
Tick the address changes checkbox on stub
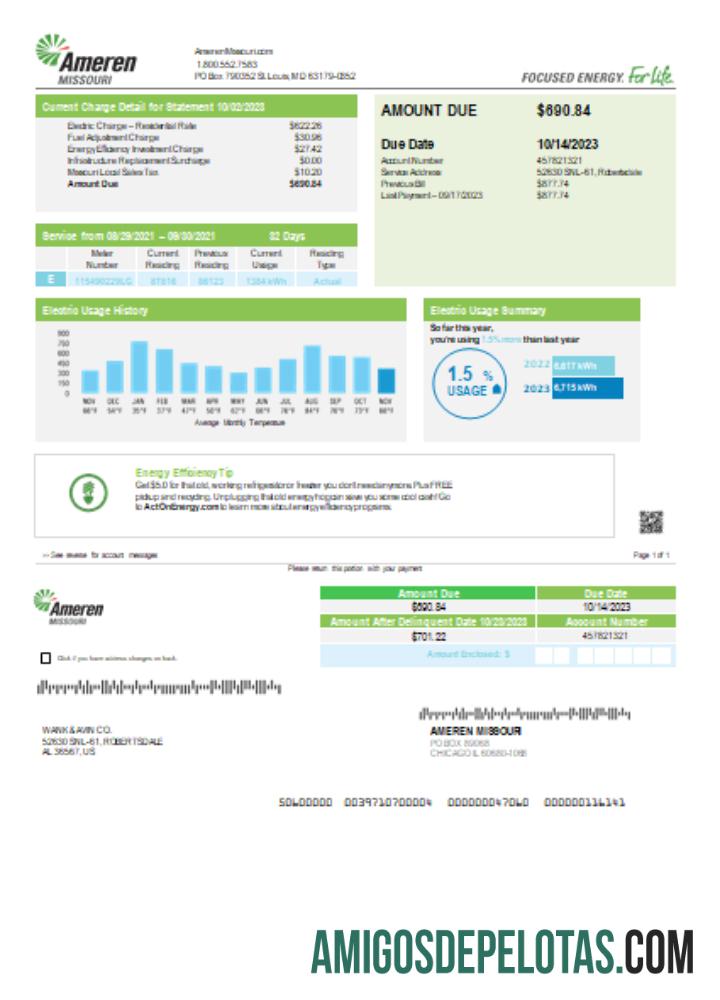click(45, 658)
